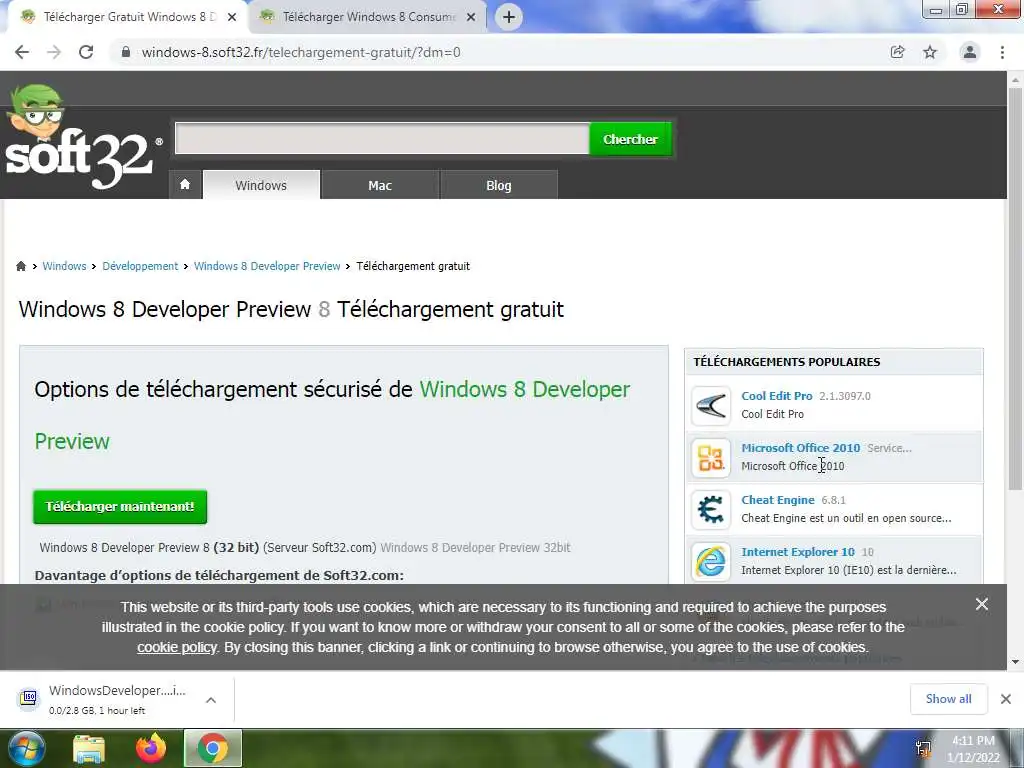The height and width of the screenshot is (768, 1024).
Task: Bookmark this page with the star icon
Action: (x=930, y=52)
